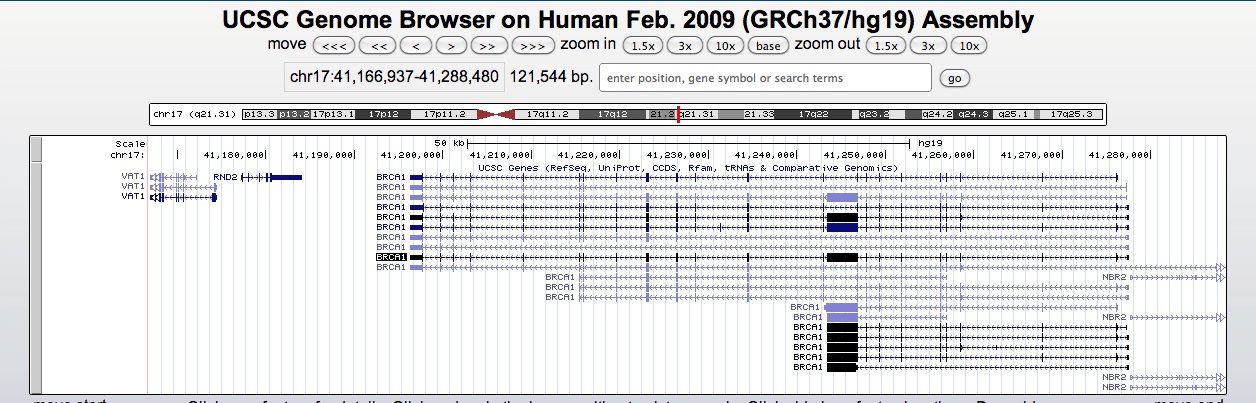Image resolution: width=1256 pixels, height=403 pixels.
Task: Zoom out 3x
Action: pyautogui.click(x=928, y=46)
